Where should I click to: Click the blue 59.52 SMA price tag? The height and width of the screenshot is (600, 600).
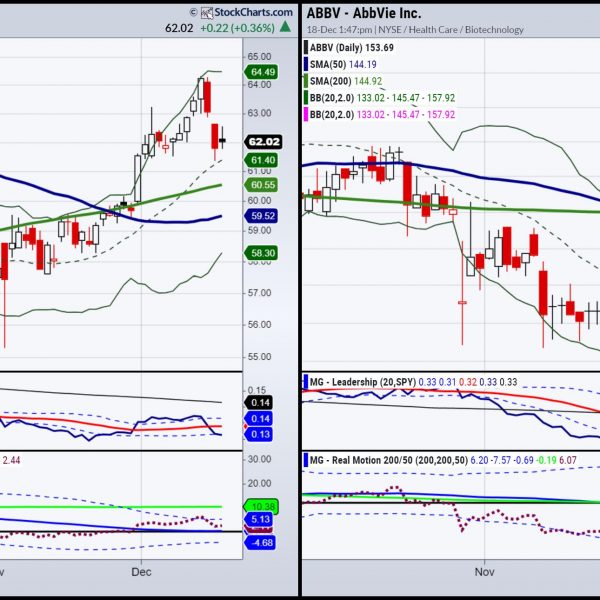261,216
